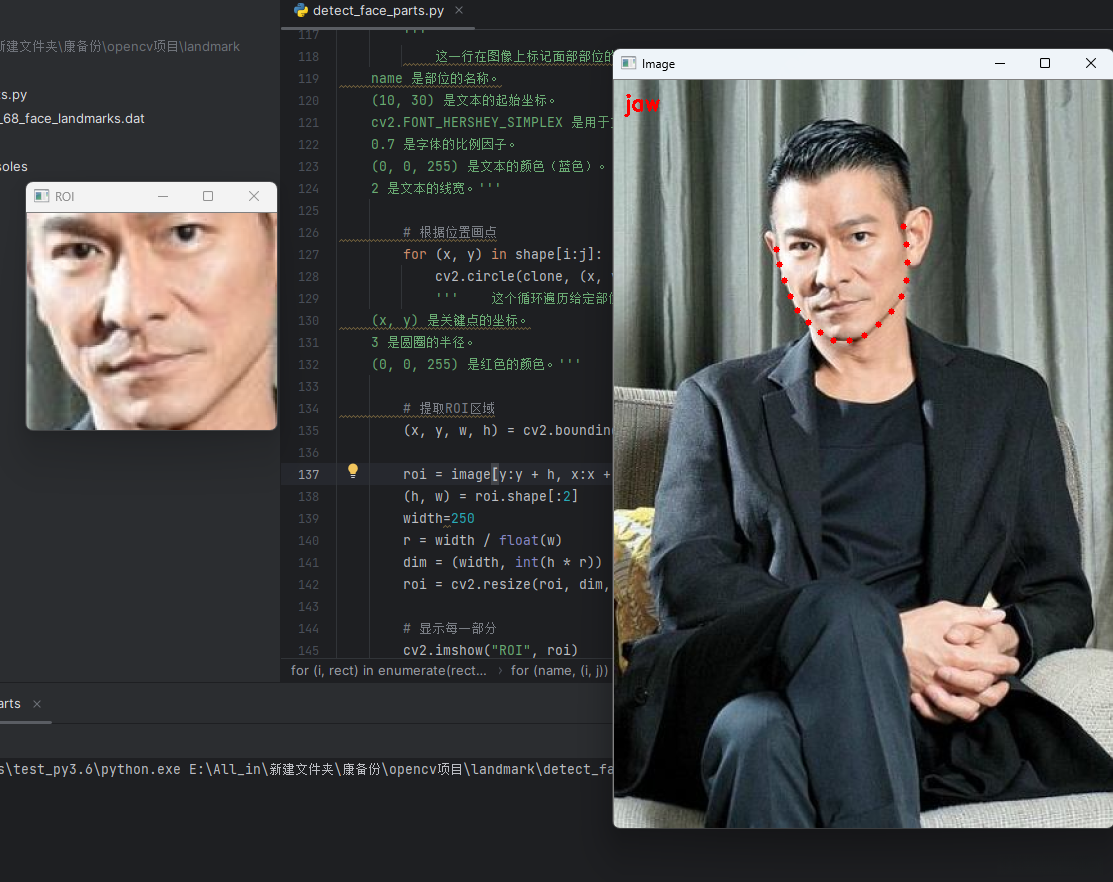Click the face thumbnail in ROI window
The height and width of the screenshot is (882, 1113).
coord(151,321)
